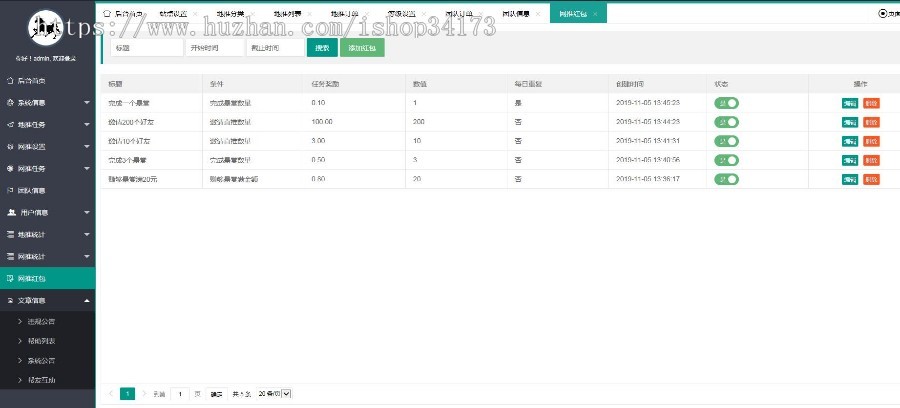The width and height of the screenshot is (900, 408).
Task: Click the admin avatar logo
Action: click(x=46, y=28)
